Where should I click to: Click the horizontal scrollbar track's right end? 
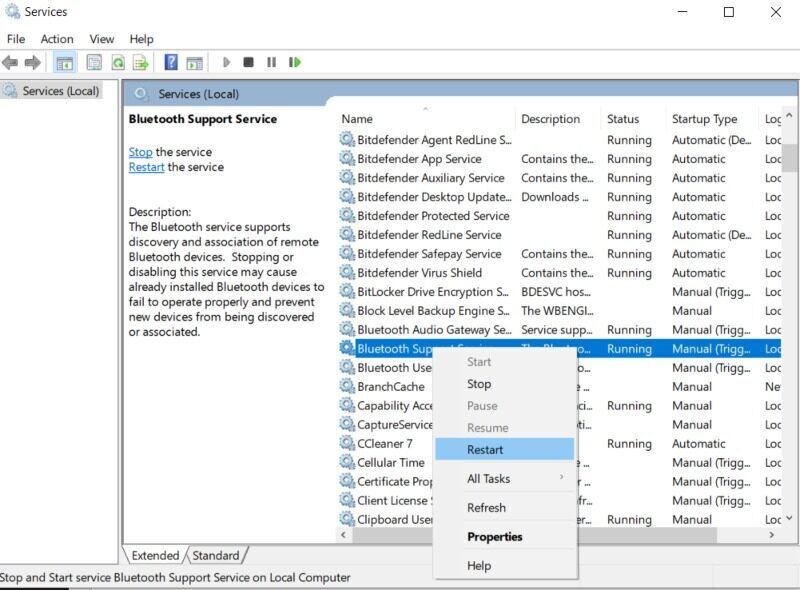740,534
